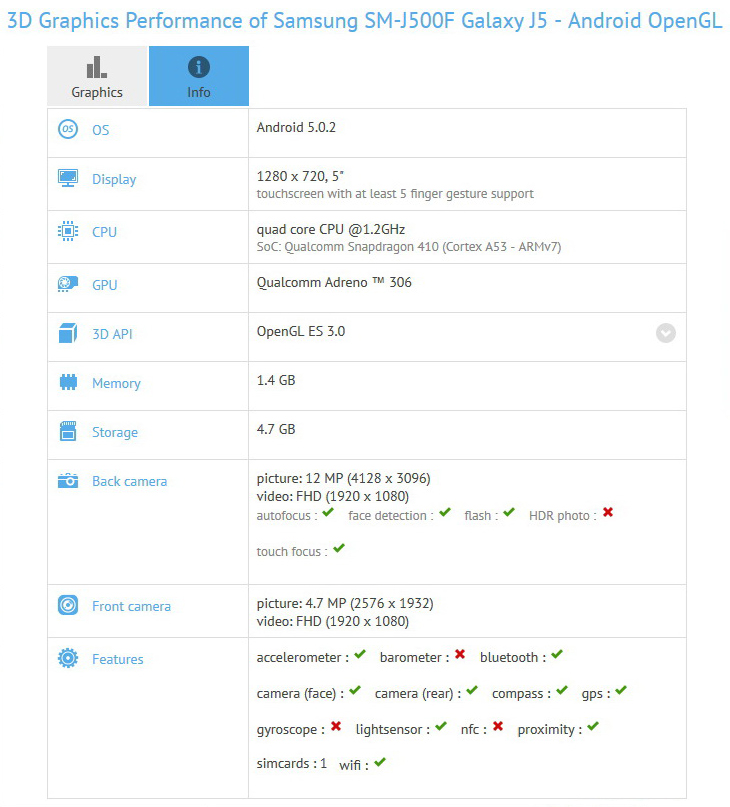This screenshot has height=807, width=730.
Task: Click the page title heading
Action: tap(365, 21)
